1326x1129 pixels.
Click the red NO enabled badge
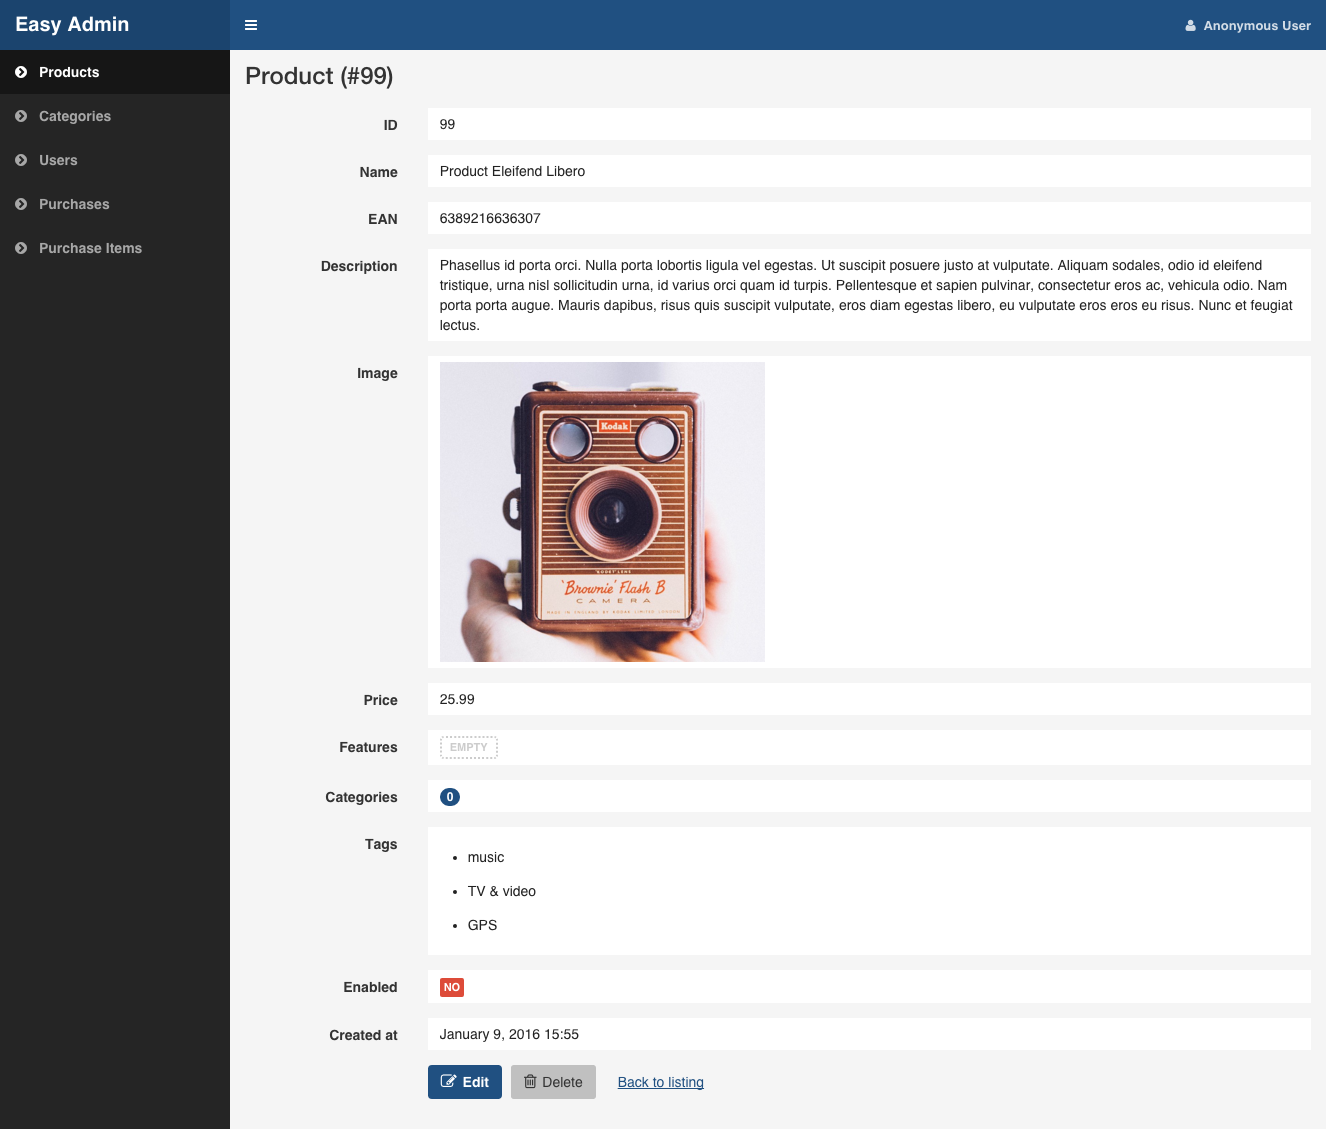pyautogui.click(x=451, y=987)
